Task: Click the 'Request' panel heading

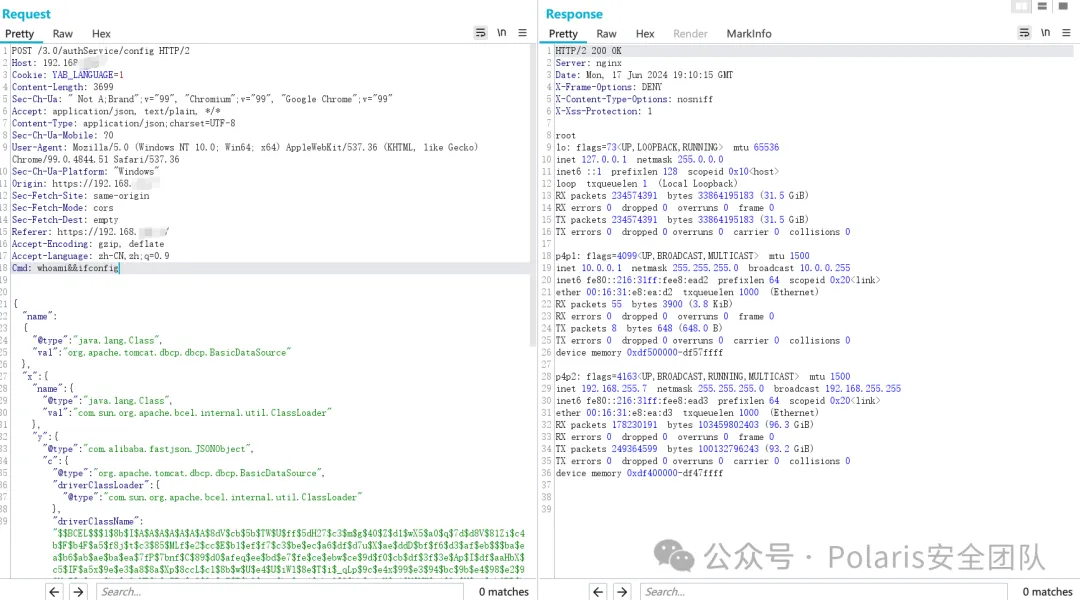Action: (x=26, y=14)
